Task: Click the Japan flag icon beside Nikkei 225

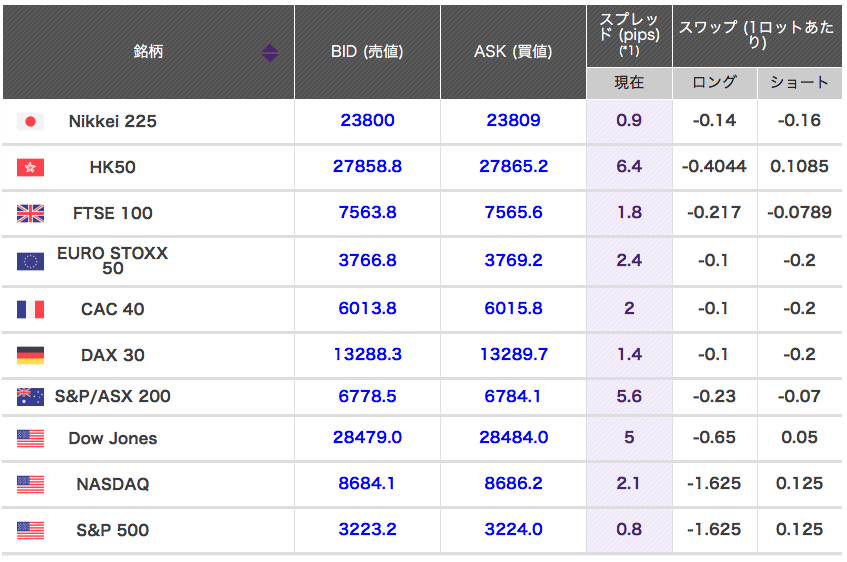Action: (x=30, y=122)
